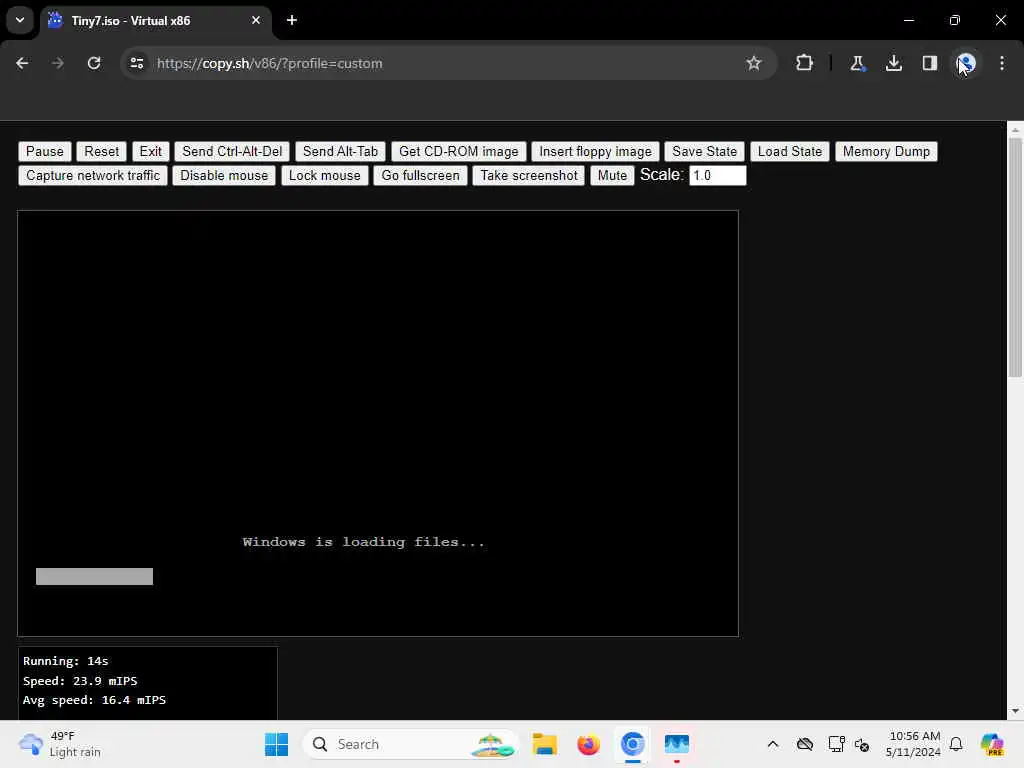Start capturing network traffic
The image size is (1024, 768).
tap(93, 176)
